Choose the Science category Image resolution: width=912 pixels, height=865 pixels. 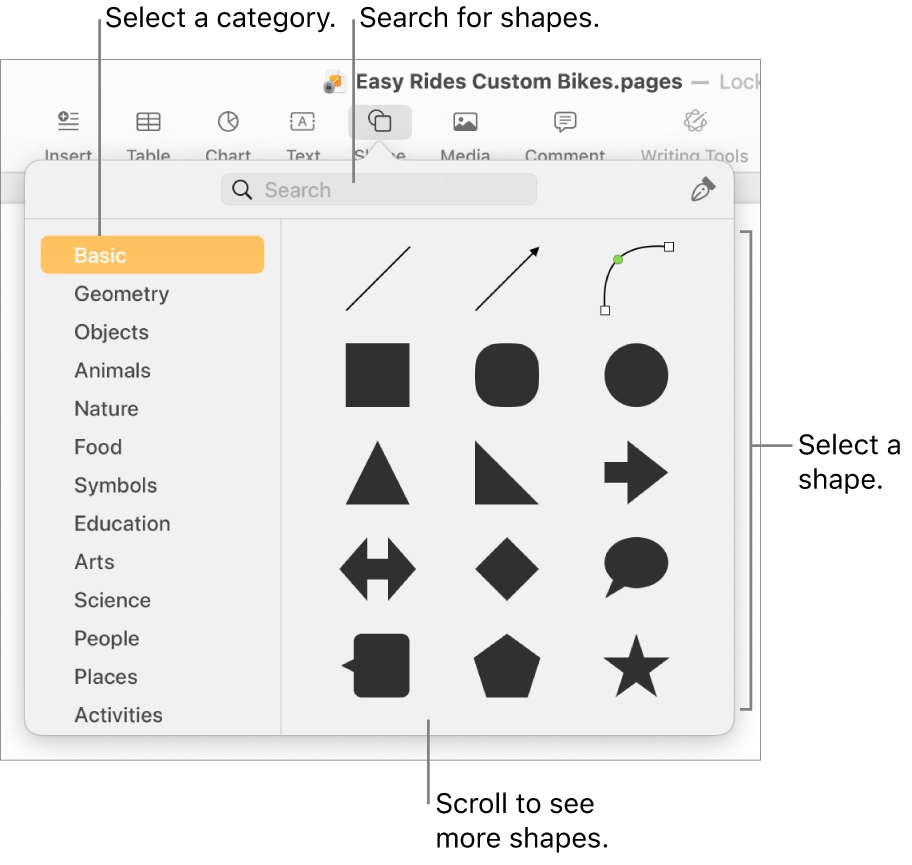tap(112, 600)
